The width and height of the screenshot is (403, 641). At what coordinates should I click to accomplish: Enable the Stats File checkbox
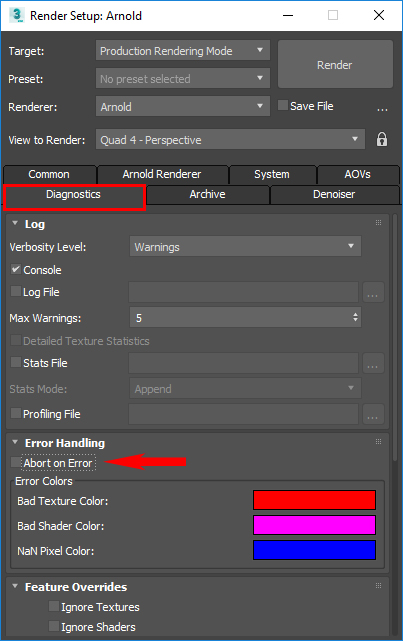[x=16, y=362]
